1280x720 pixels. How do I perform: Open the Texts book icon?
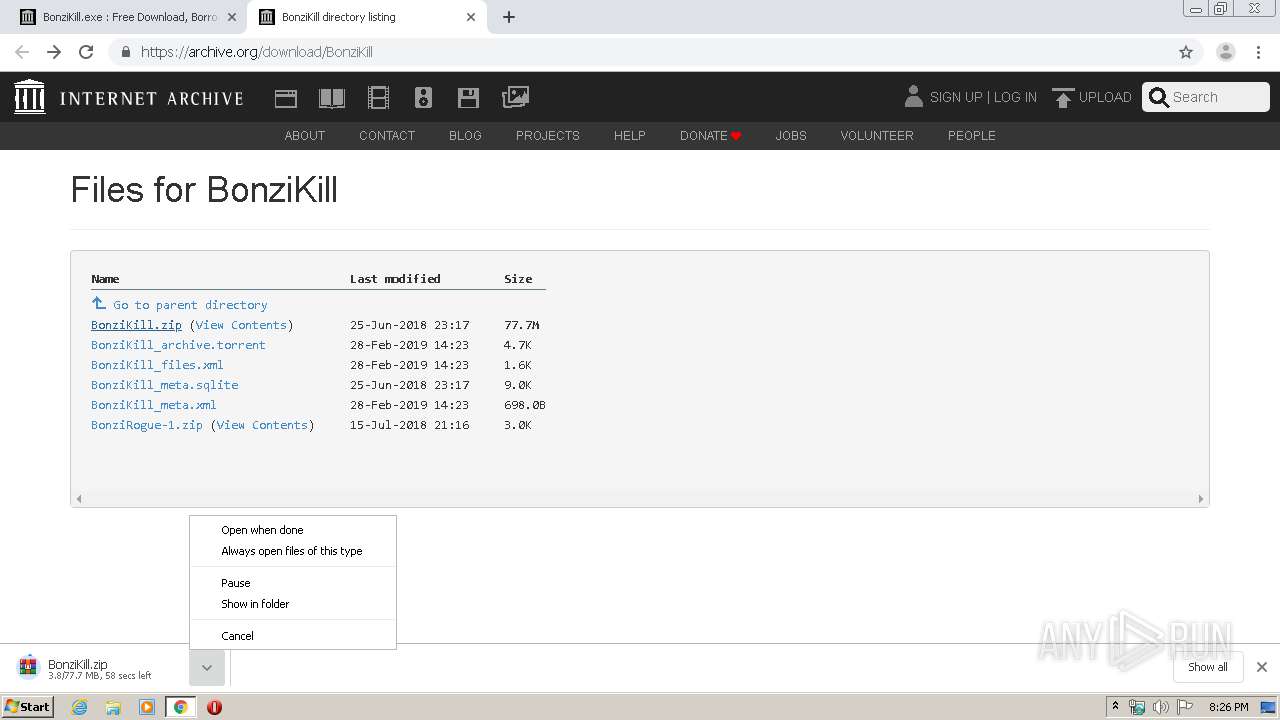(332, 98)
